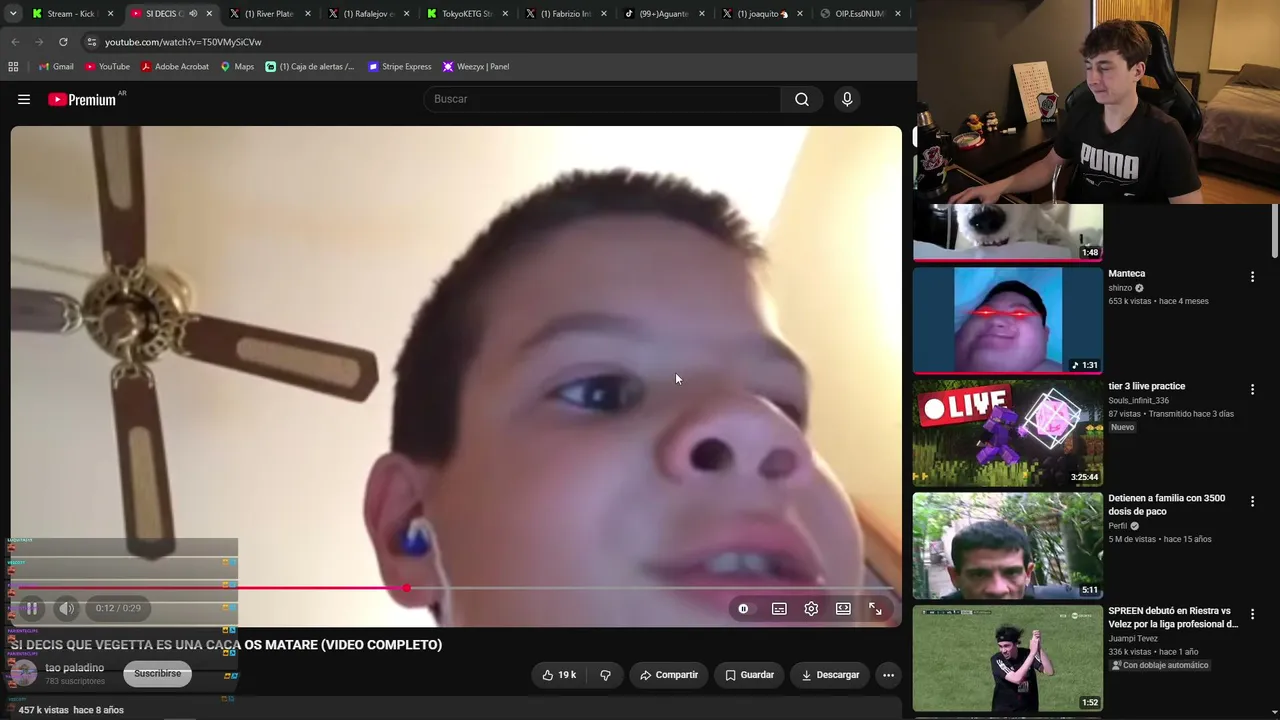Open more actions under the video

click(888, 675)
